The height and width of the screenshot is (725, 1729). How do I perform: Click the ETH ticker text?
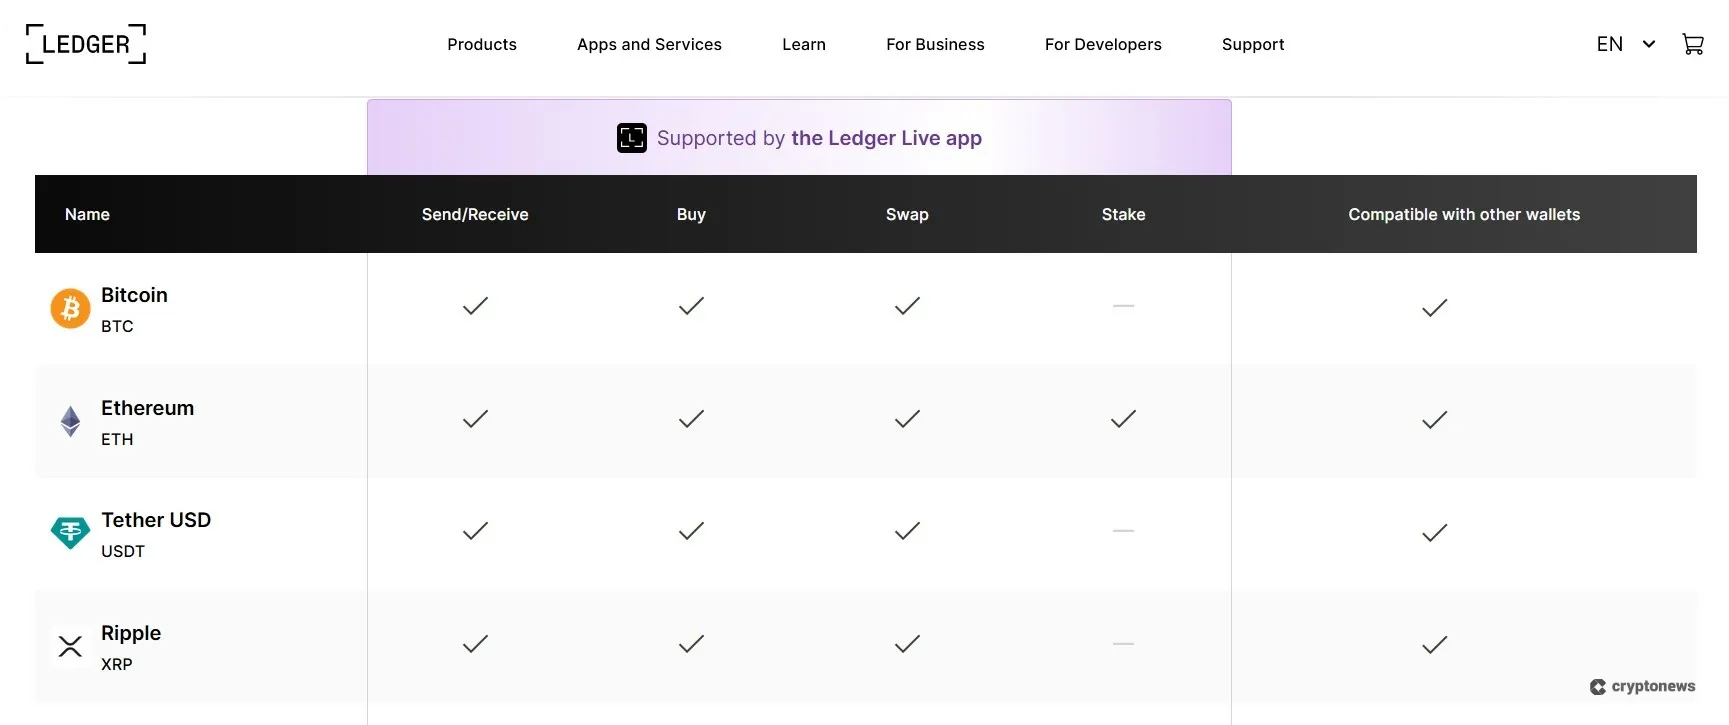pyautogui.click(x=117, y=439)
